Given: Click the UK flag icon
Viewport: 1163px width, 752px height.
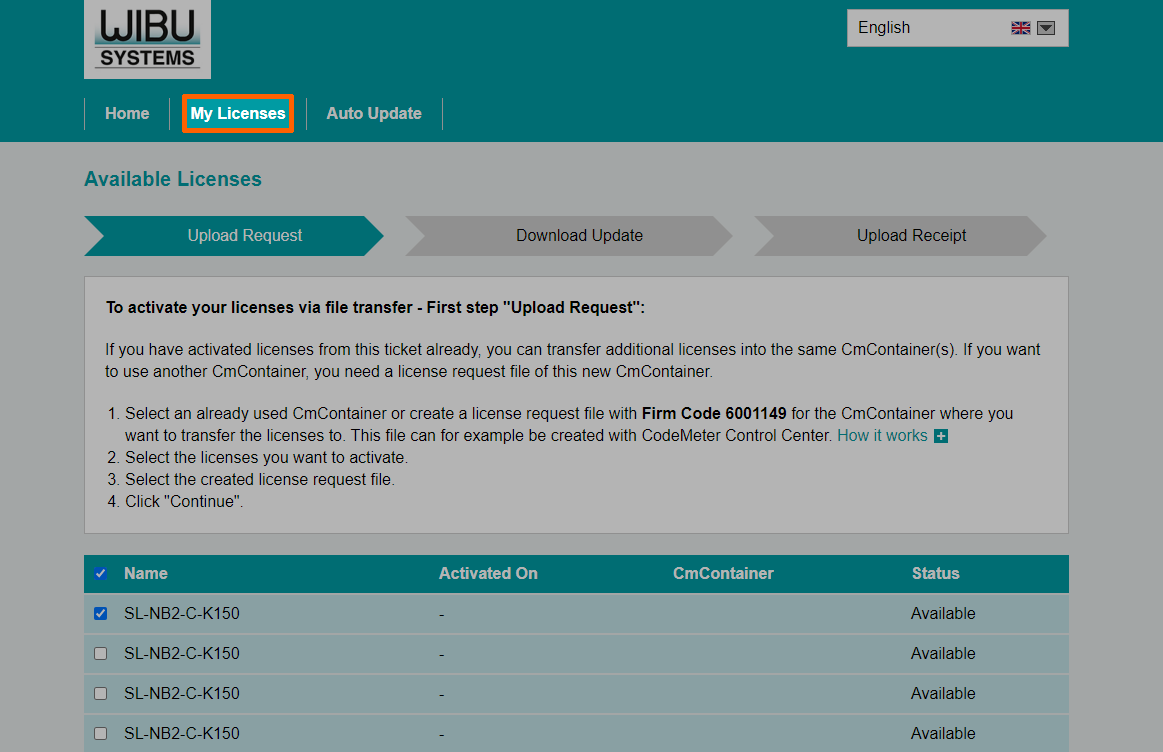Looking at the screenshot, I should click(1020, 28).
